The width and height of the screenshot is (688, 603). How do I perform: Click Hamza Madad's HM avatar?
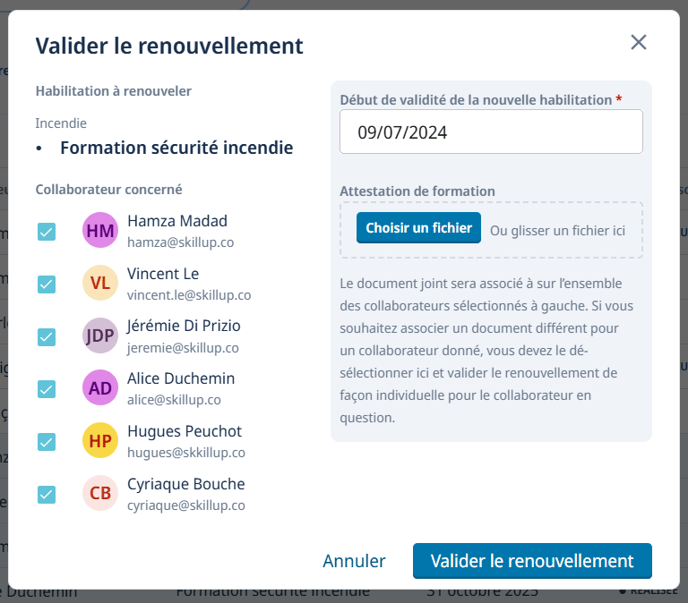point(100,231)
